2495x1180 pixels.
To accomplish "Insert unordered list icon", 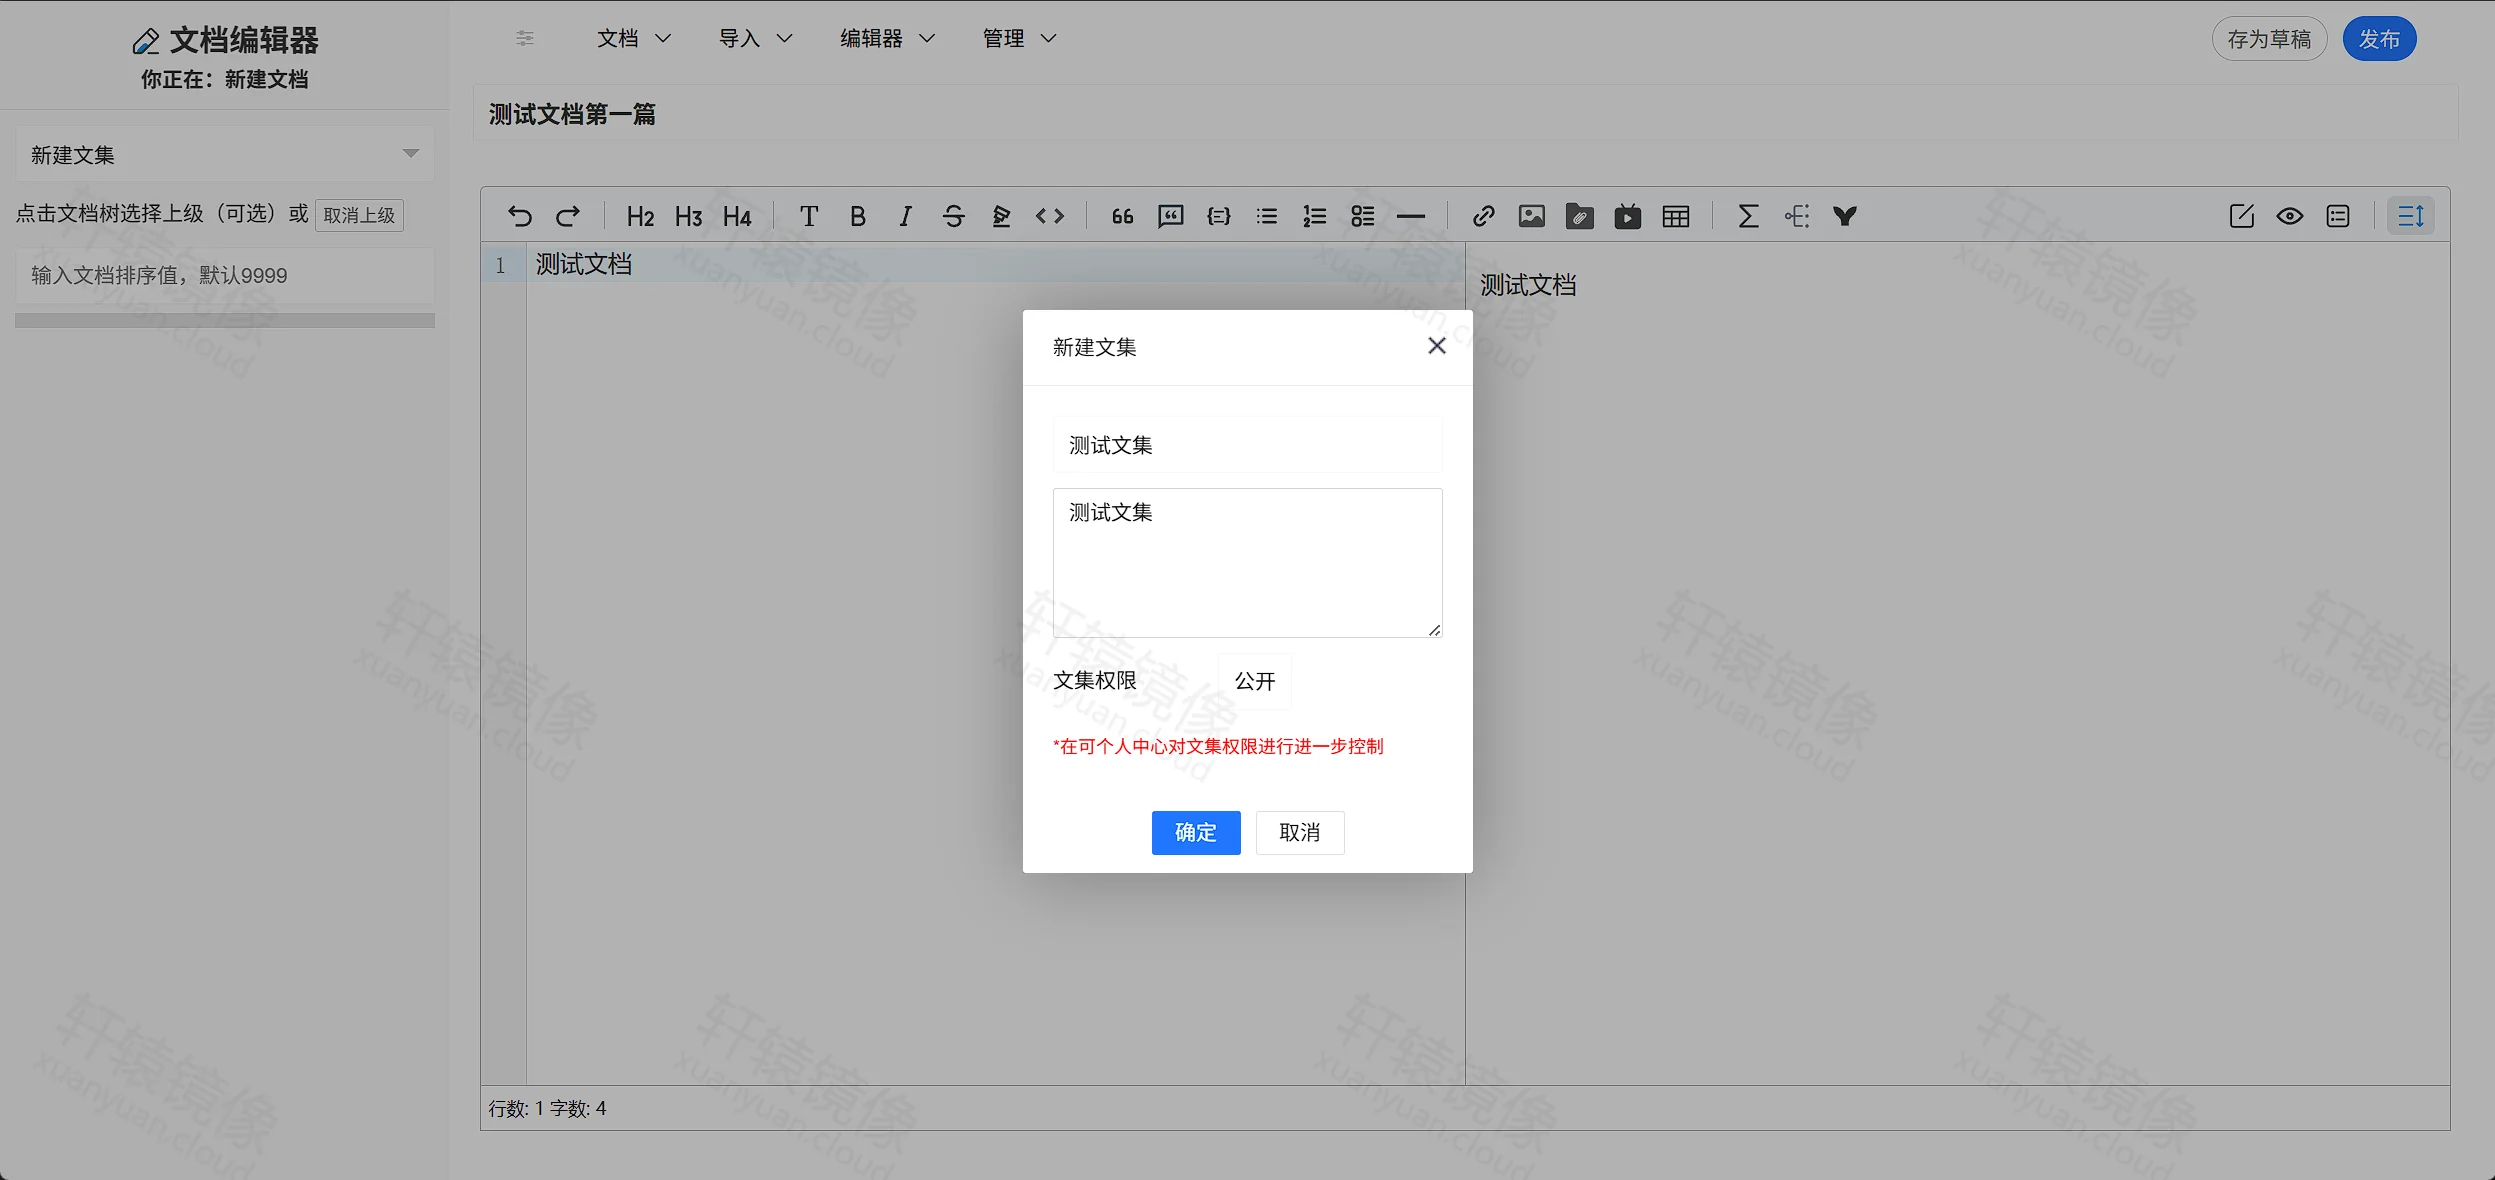I will pyautogui.click(x=1267, y=216).
